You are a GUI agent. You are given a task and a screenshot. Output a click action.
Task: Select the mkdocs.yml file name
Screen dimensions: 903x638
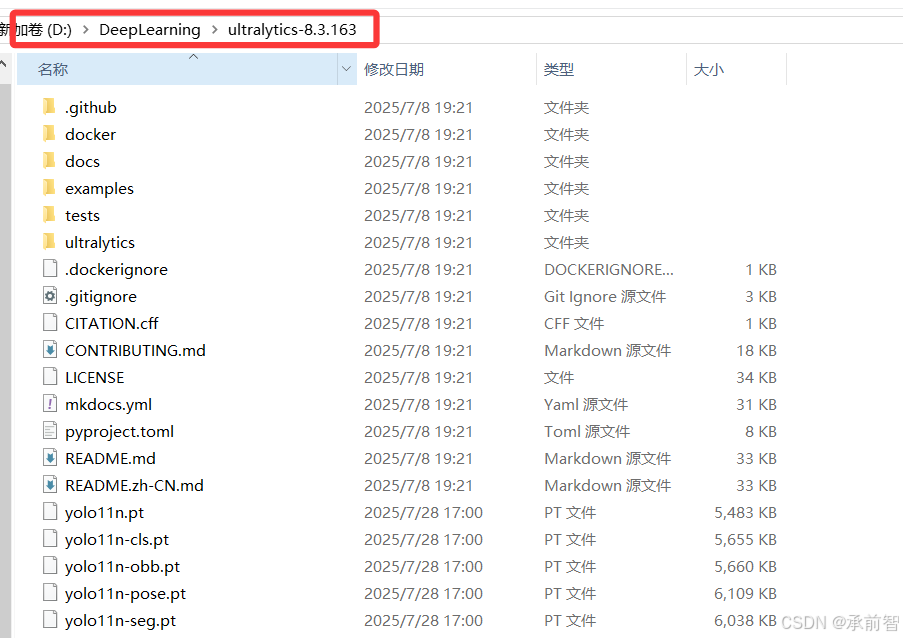(108, 405)
